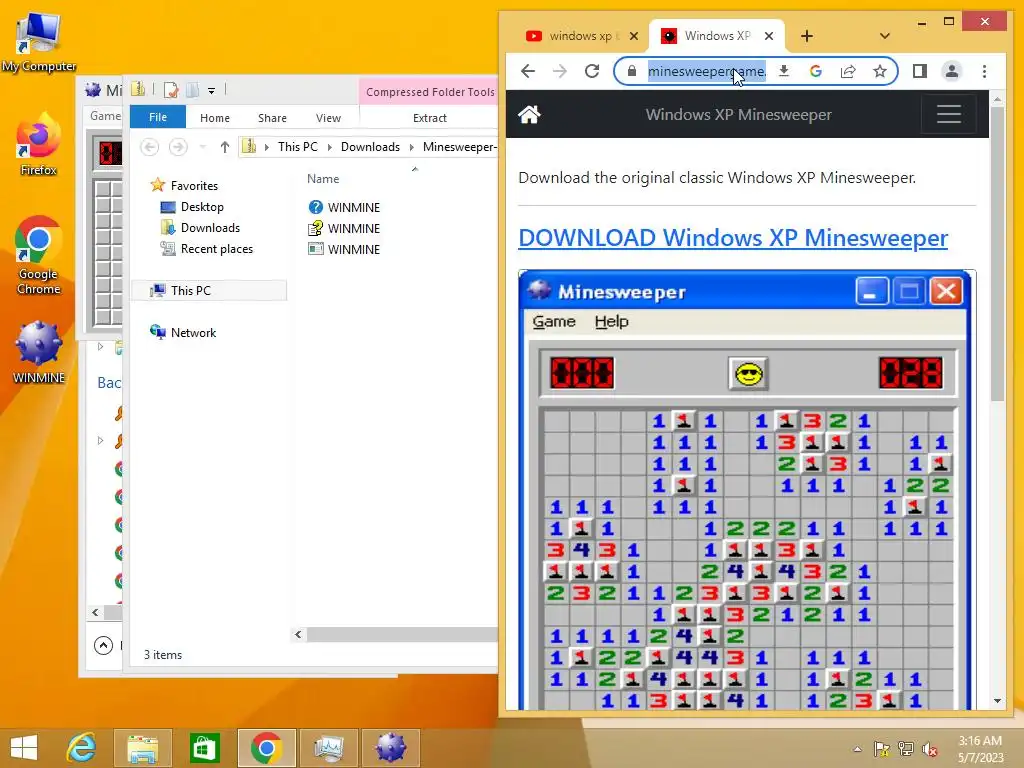1024x768 pixels.
Task: Open the Explorer View tab
Action: click(328, 118)
